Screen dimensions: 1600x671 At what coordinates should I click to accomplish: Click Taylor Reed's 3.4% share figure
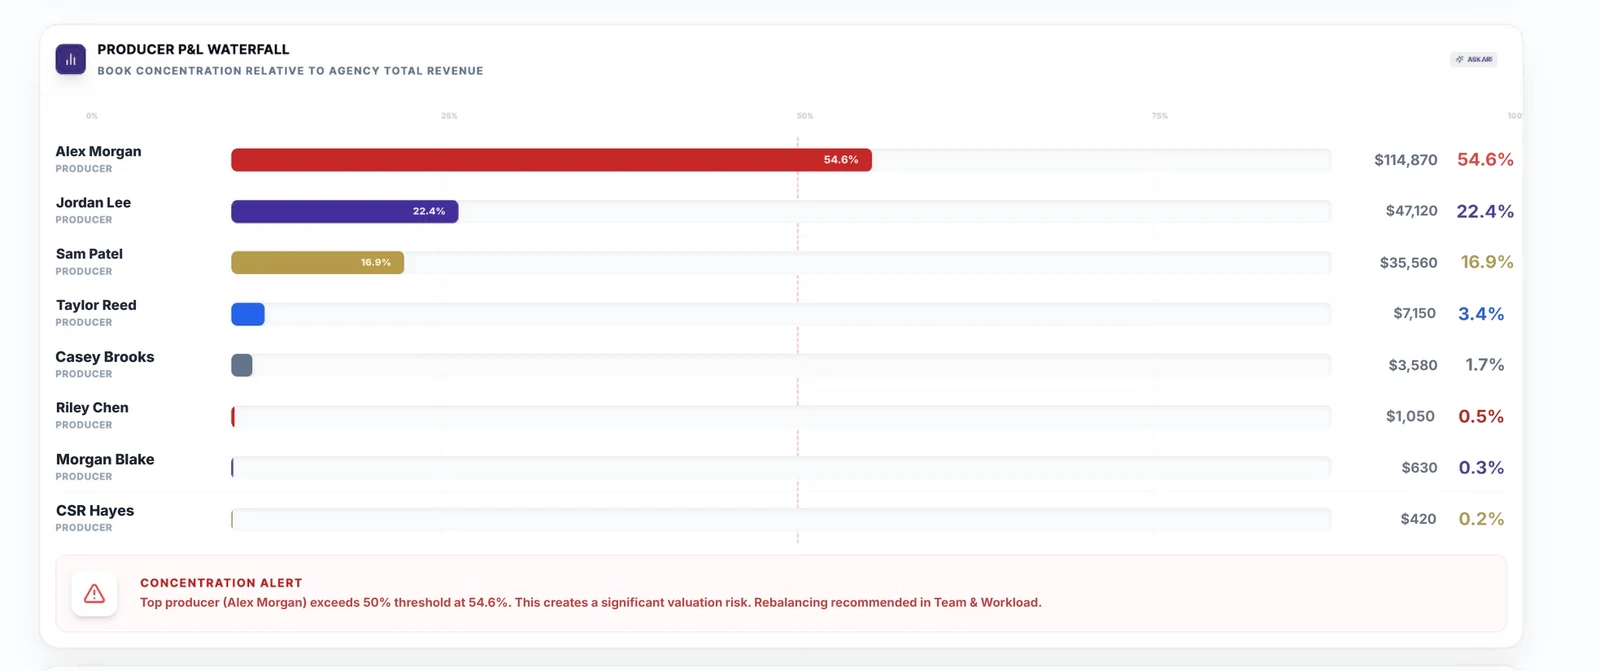tap(1481, 314)
